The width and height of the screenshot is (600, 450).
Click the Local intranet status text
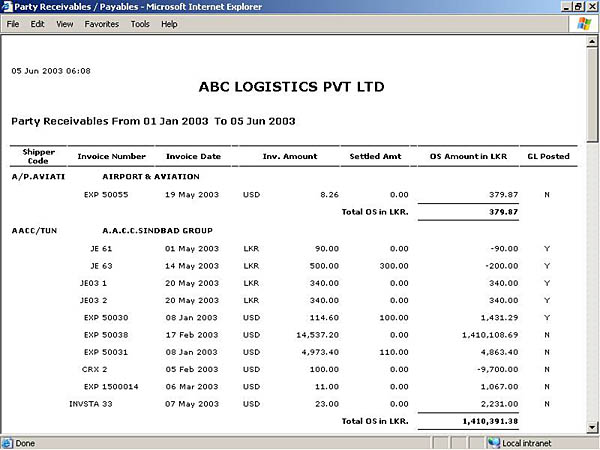(x=527, y=443)
